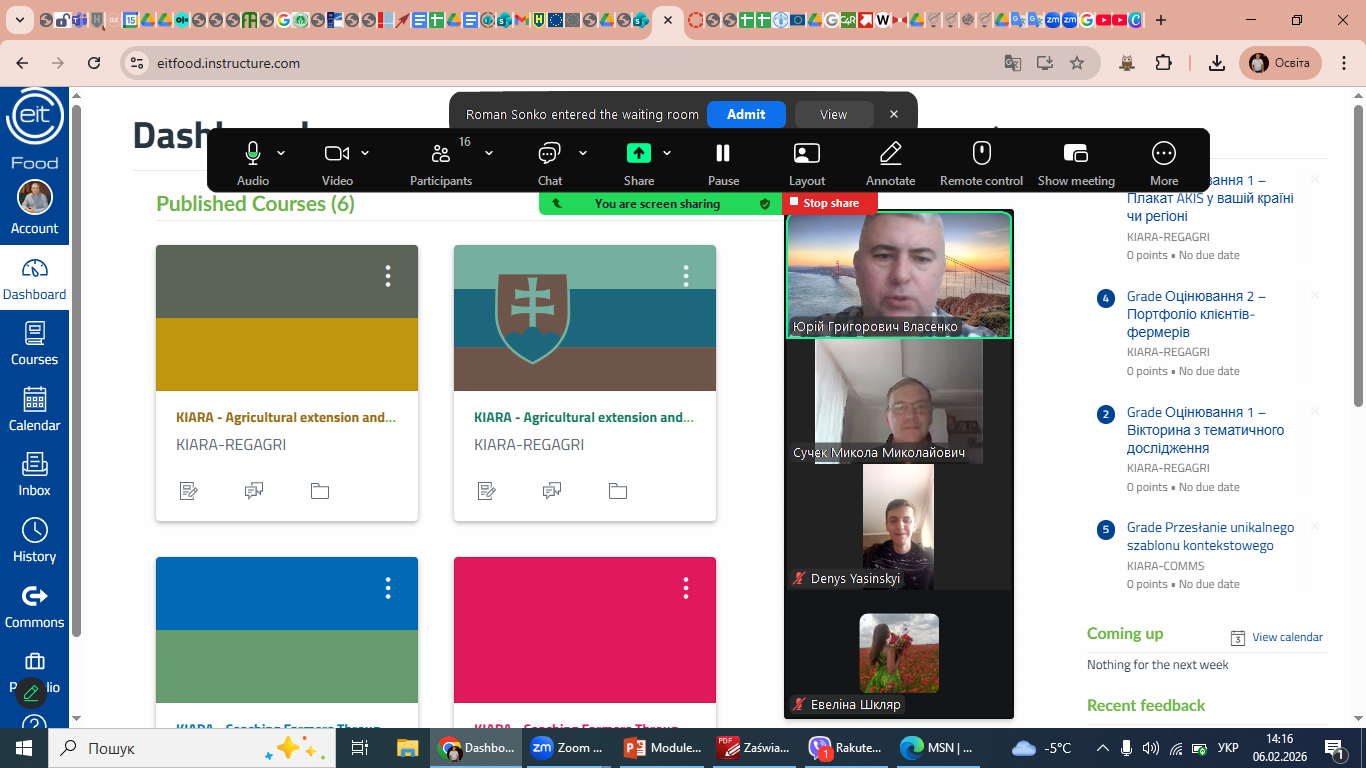Open discussions icon on the olive-yellow KIARA card
The width and height of the screenshot is (1366, 768).
coord(254,491)
